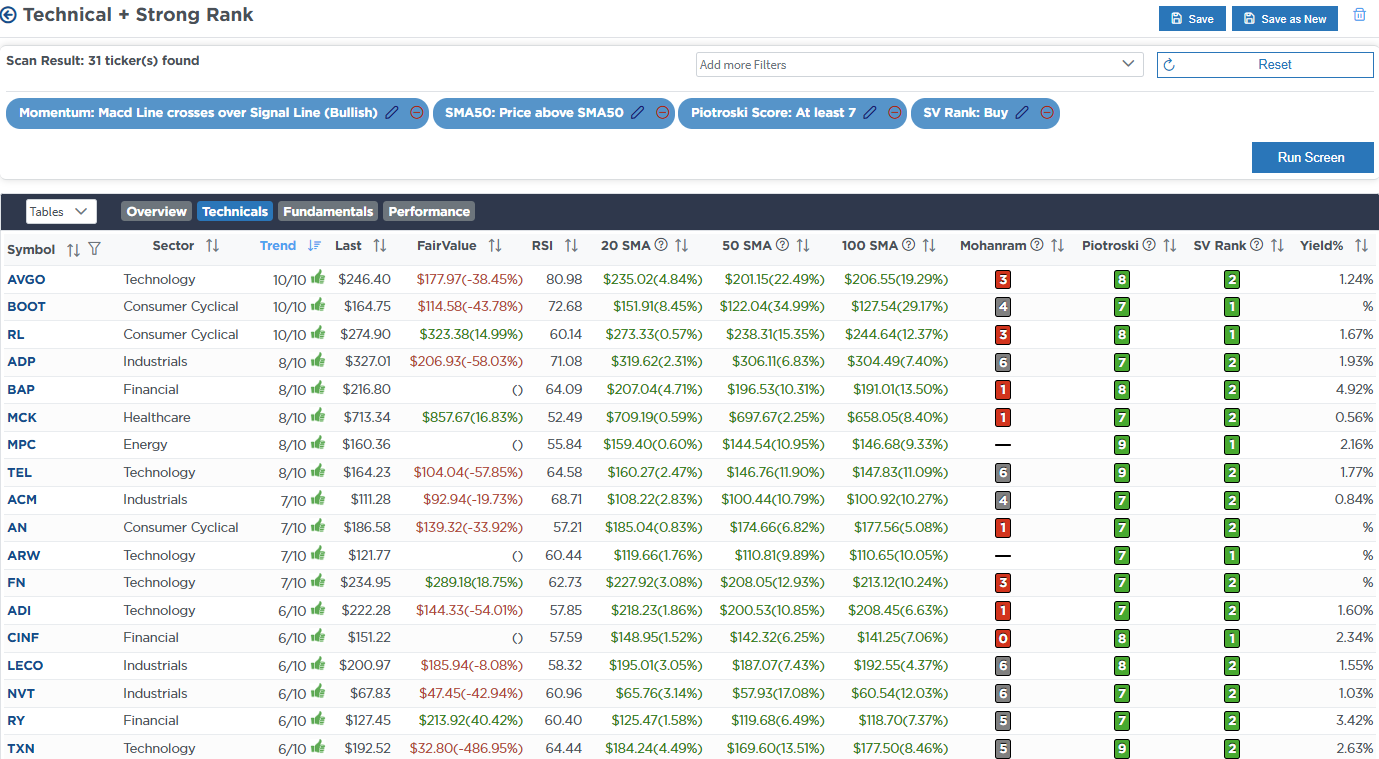Sort table by Last price
Viewport: 1379px width, 759px height.
pyautogui.click(x=379, y=245)
